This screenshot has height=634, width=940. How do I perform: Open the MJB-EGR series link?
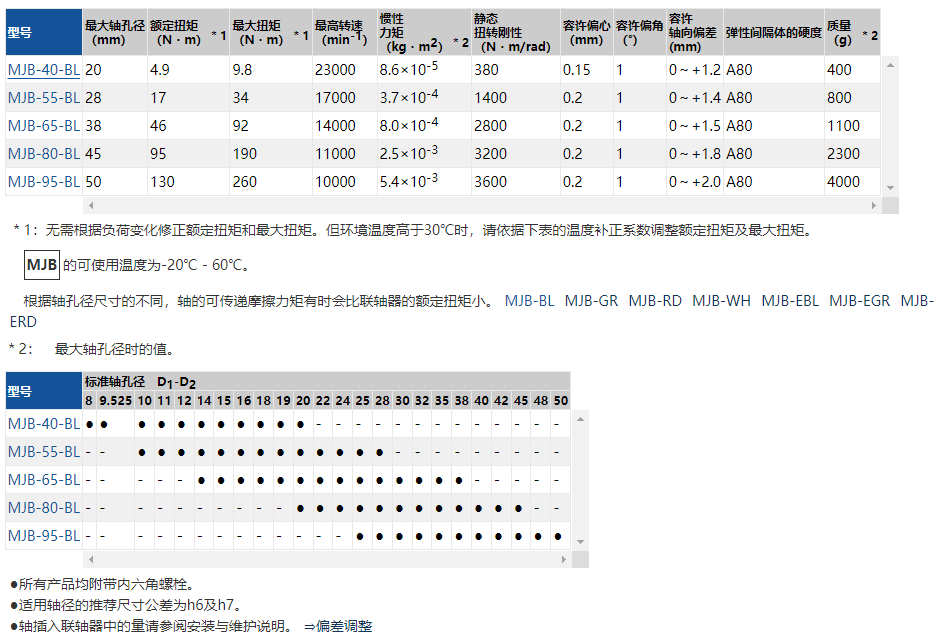point(861,301)
